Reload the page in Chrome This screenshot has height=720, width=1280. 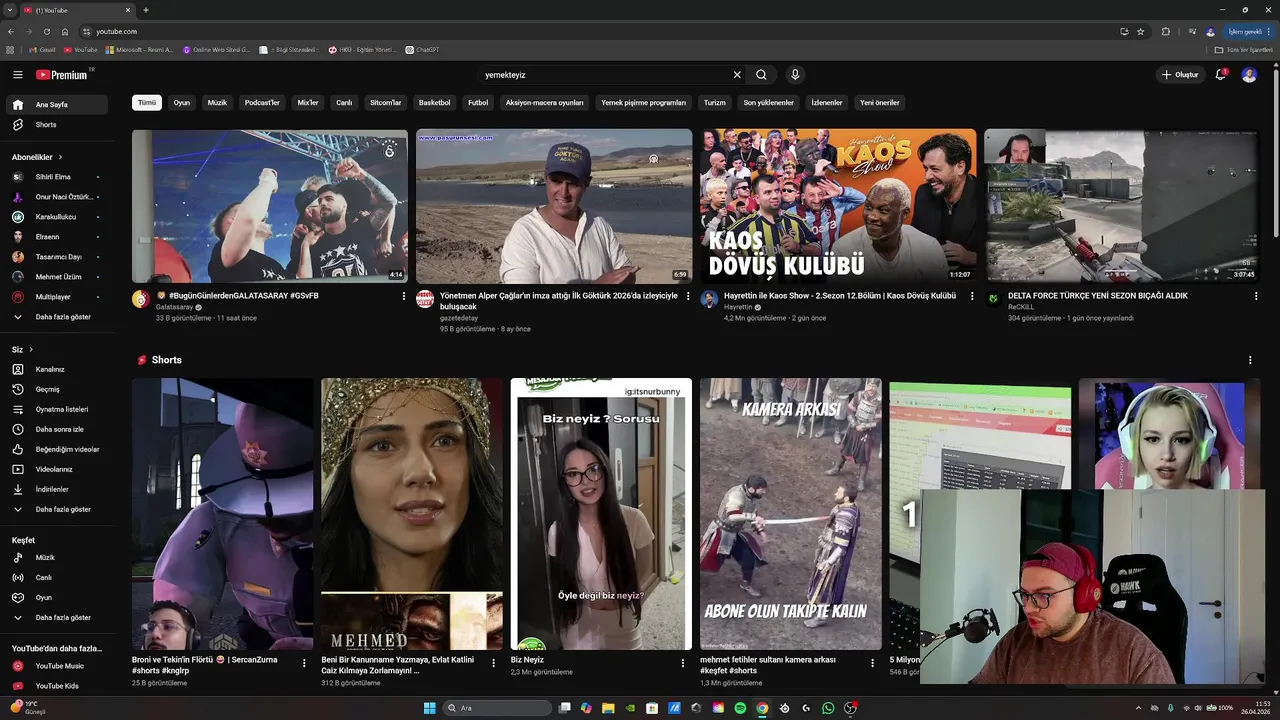click(46, 32)
